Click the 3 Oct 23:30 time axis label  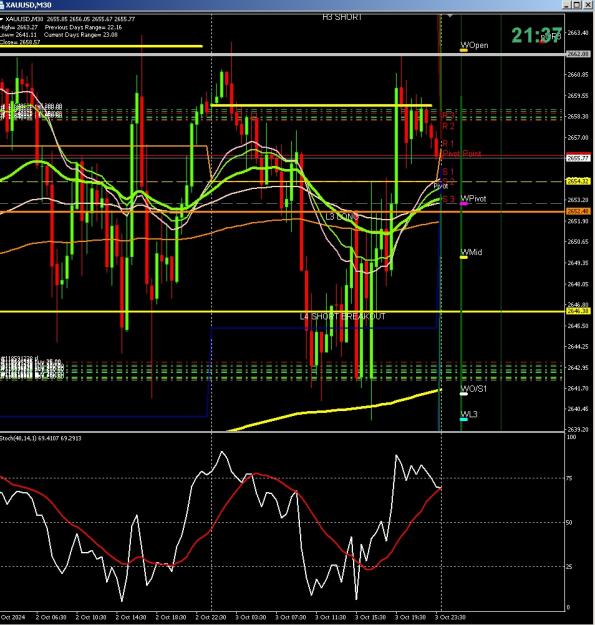pos(450,617)
